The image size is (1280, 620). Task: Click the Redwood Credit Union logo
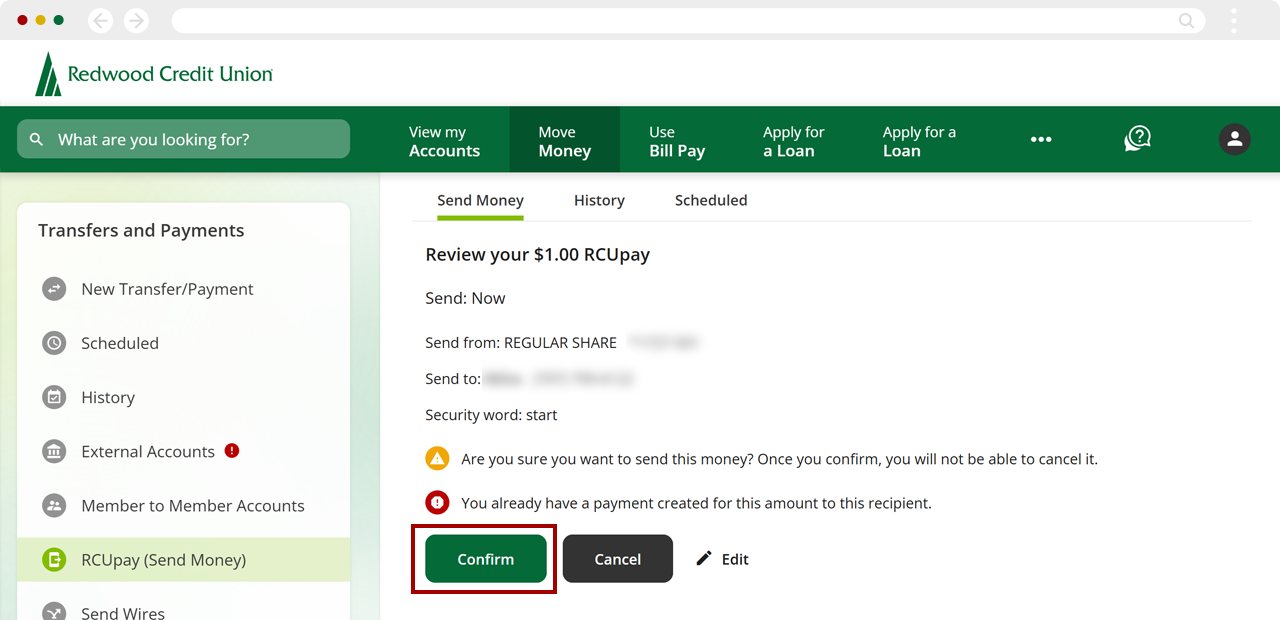(153, 74)
